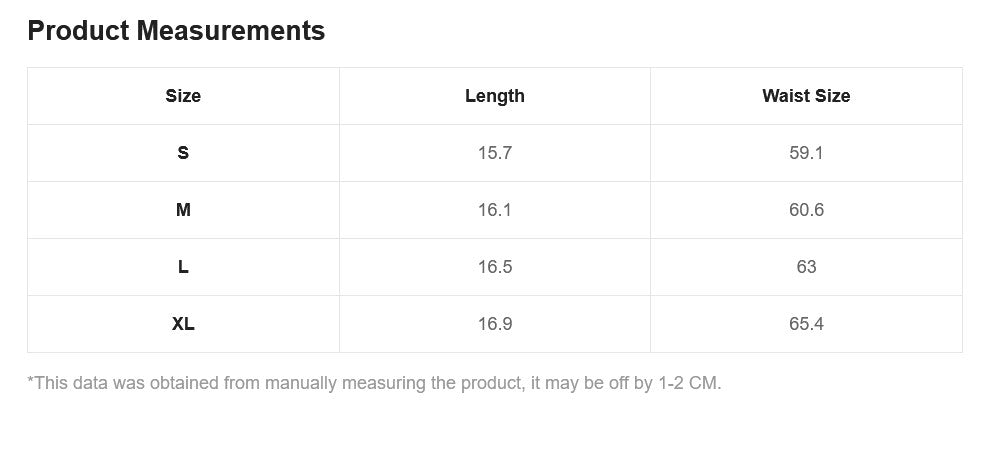
Task: Click the 65.4 waist size value
Action: 806,324
